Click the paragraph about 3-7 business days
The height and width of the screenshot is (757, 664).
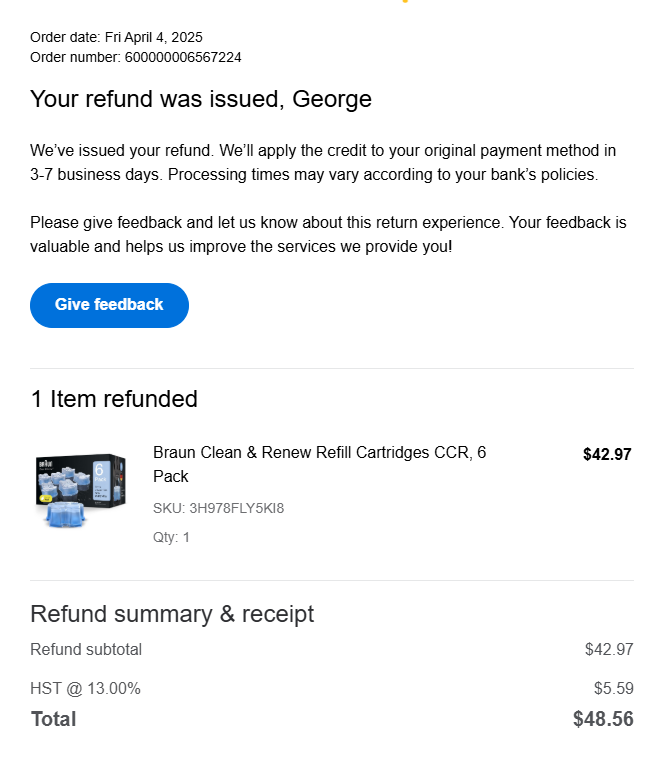pyautogui.click(x=323, y=162)
